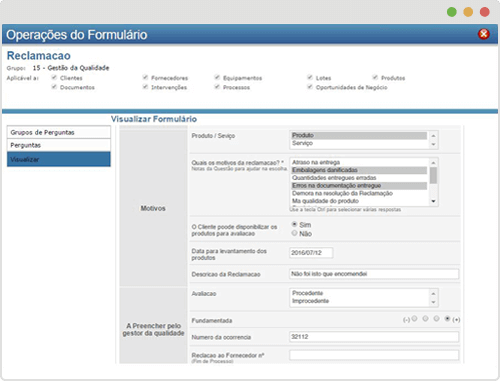Viewport: 500px width, 381px height.
Task: Click the motivos list scrollbar thumb
Action: pos(433,175)
